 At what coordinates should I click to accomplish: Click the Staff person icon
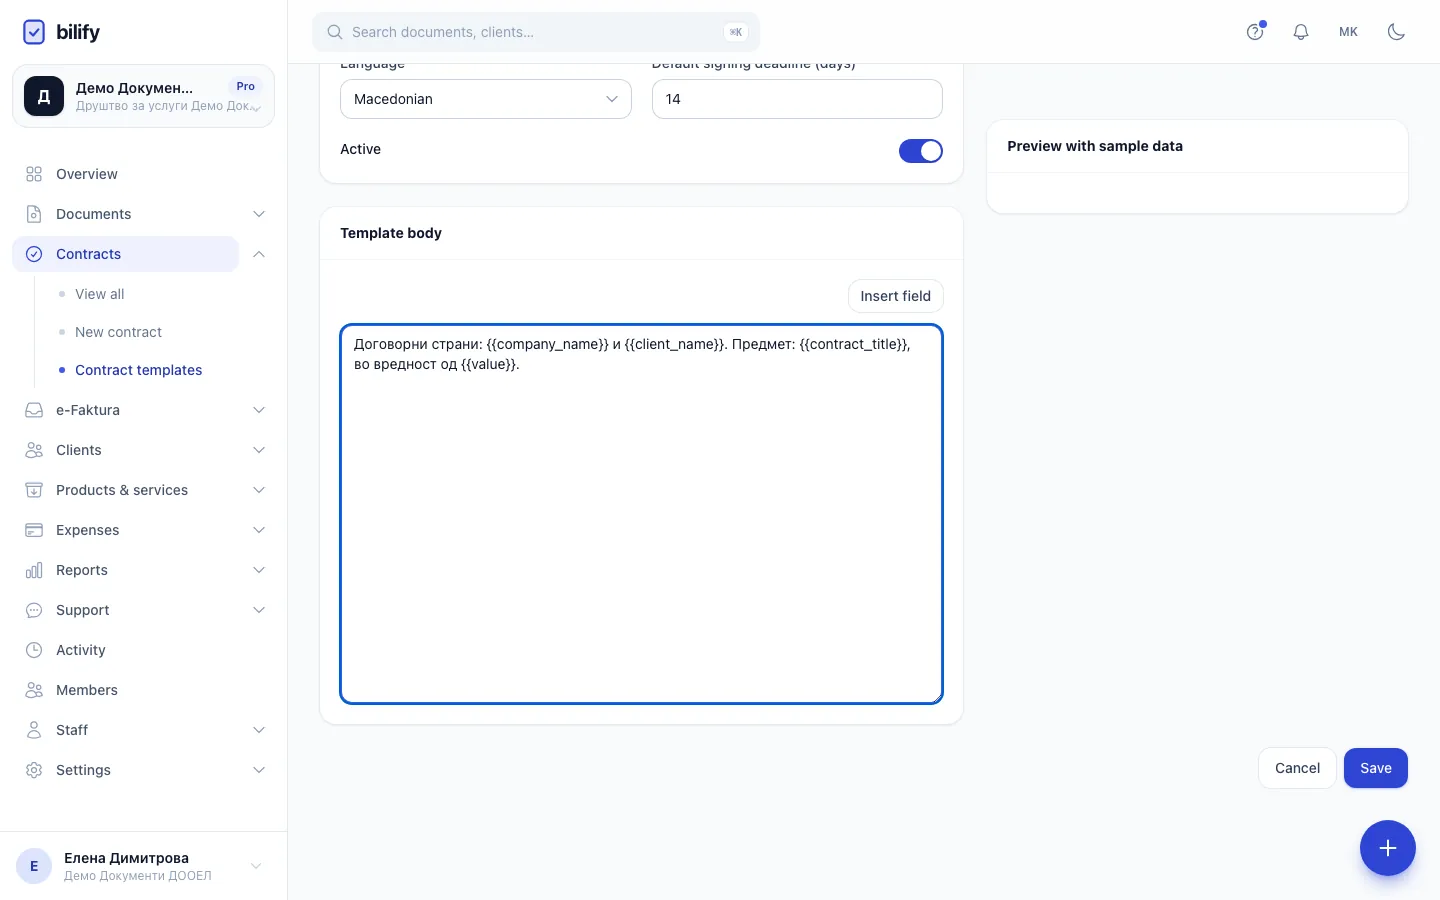(x=34, y=730)
